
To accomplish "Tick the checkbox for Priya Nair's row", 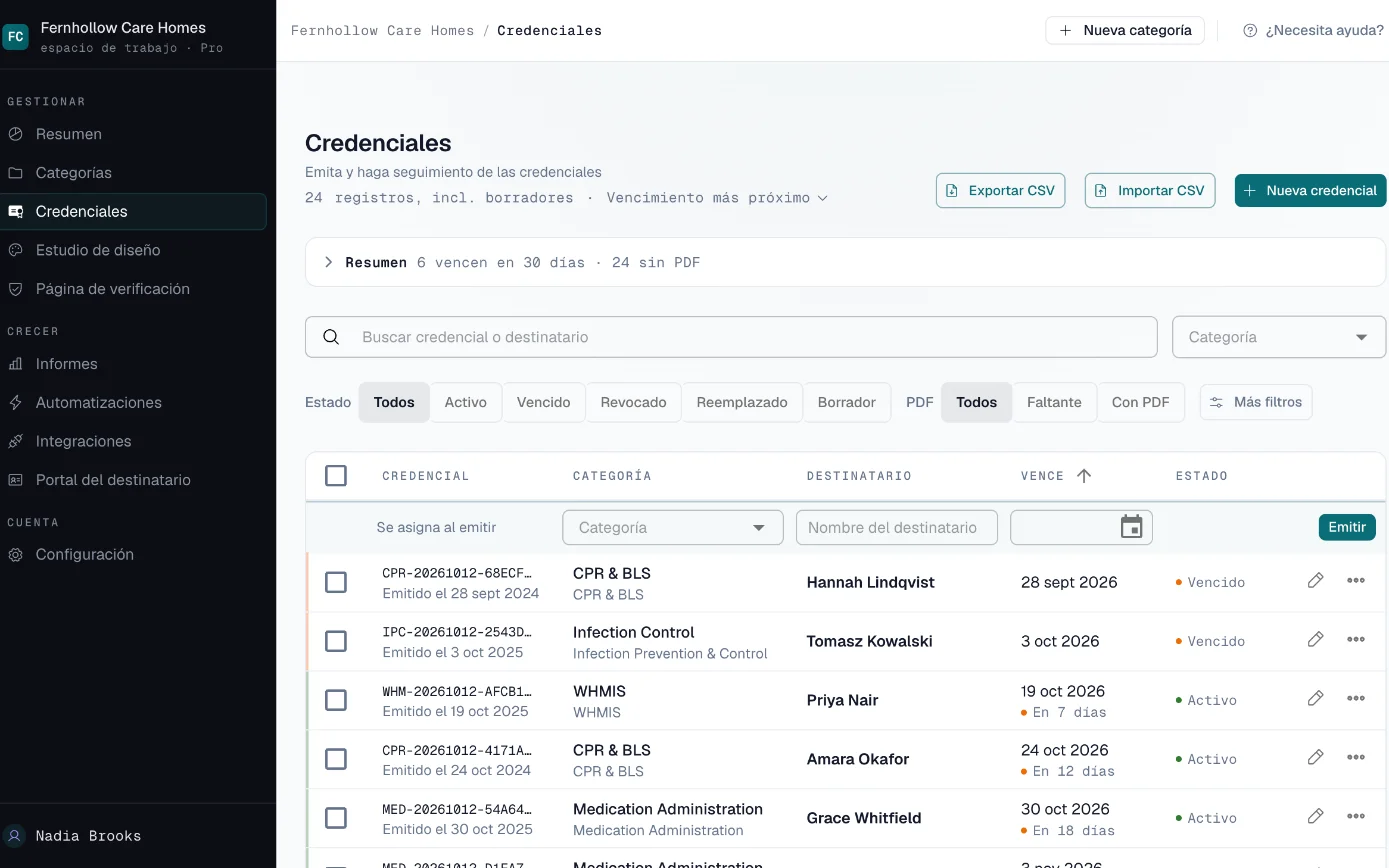I will (x=336, y=700).
